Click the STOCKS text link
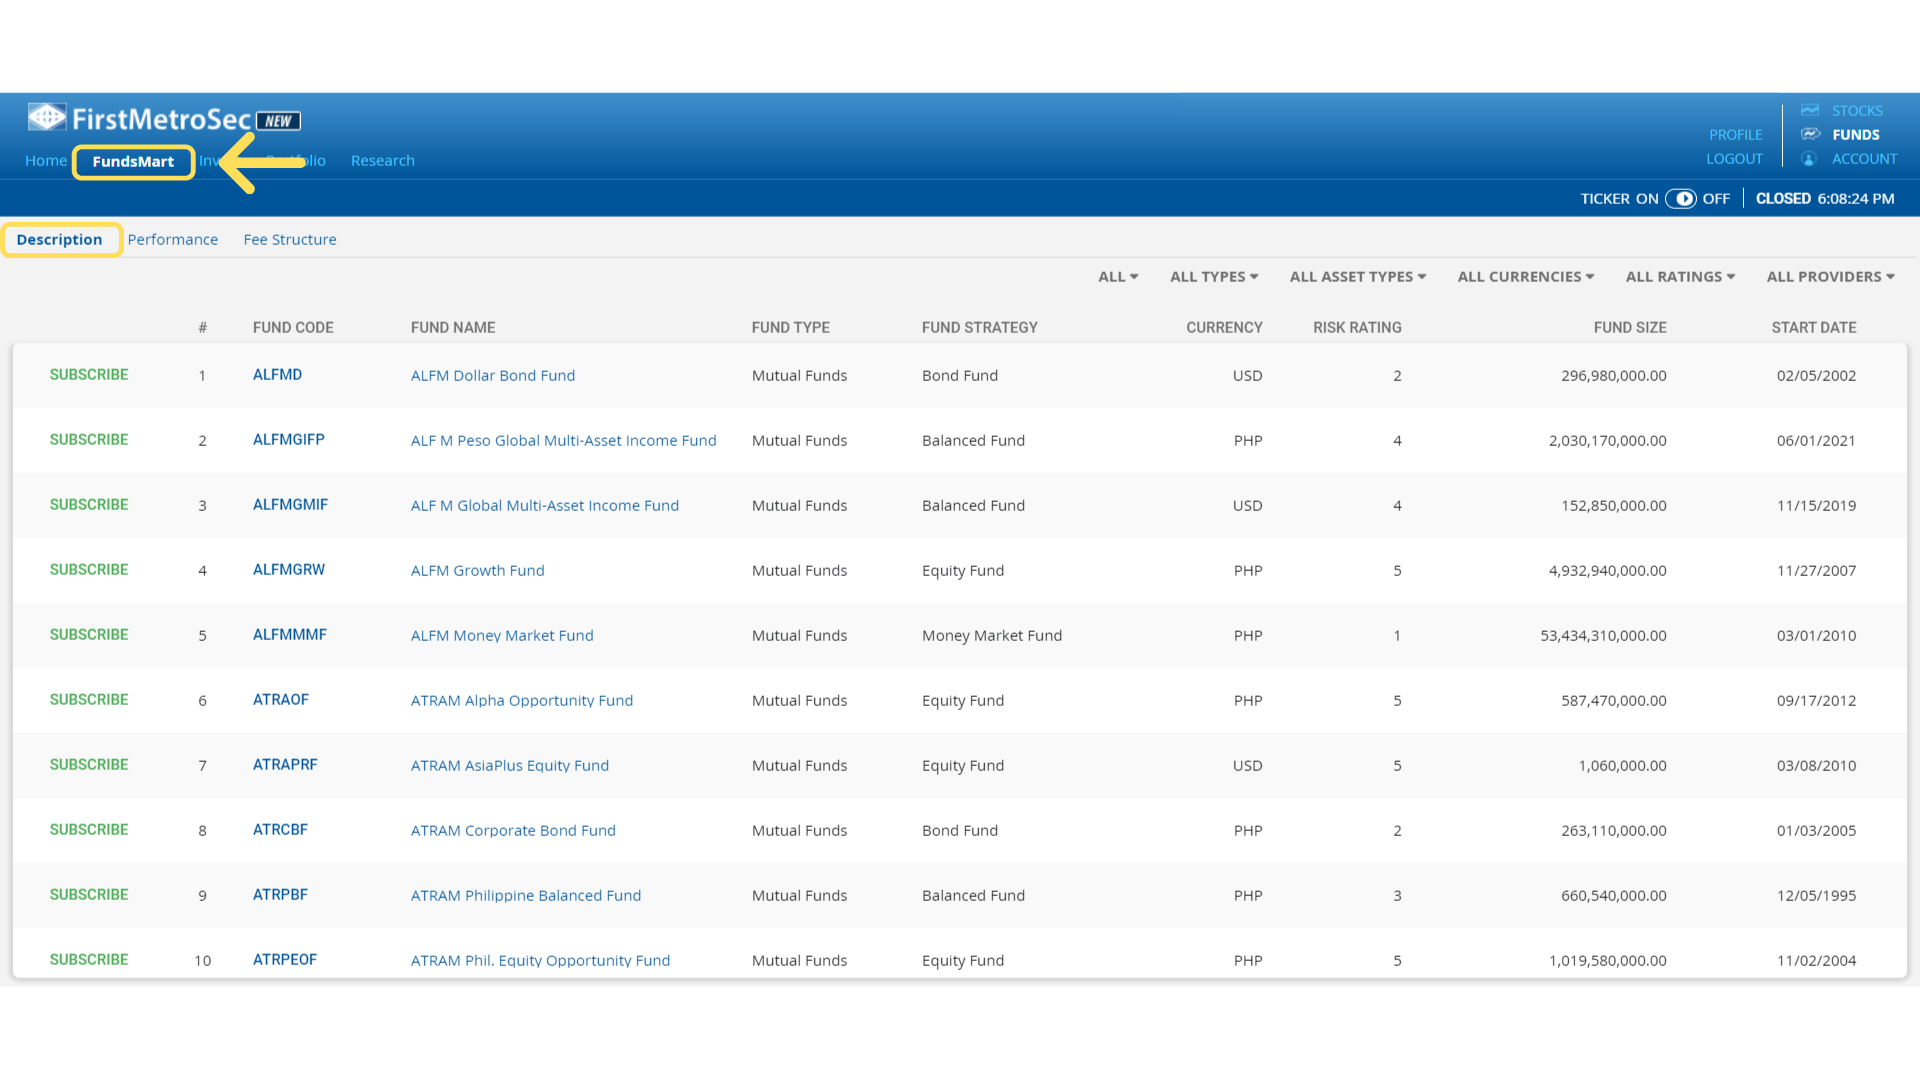 [1857, 111]
